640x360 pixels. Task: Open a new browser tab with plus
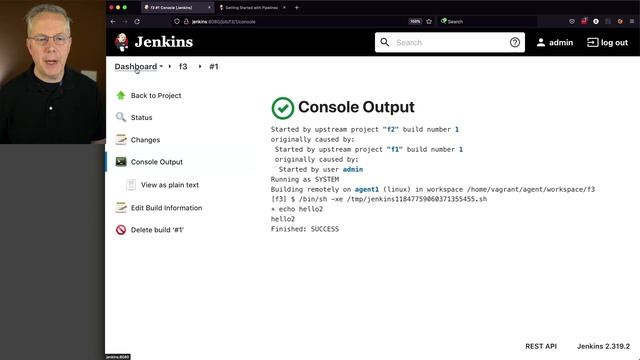pos(297,7)
